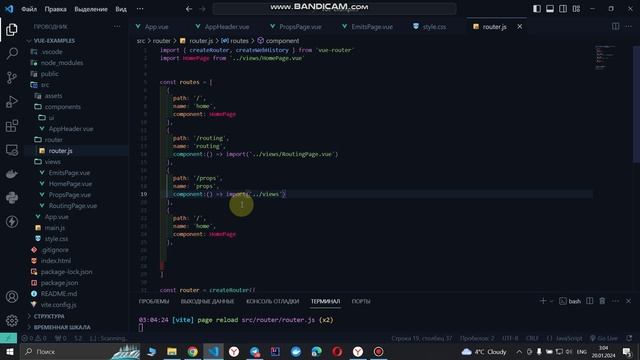Expand the .vscode folder
This screenshot has height=360, width=640.
click(x=51, y=52)
